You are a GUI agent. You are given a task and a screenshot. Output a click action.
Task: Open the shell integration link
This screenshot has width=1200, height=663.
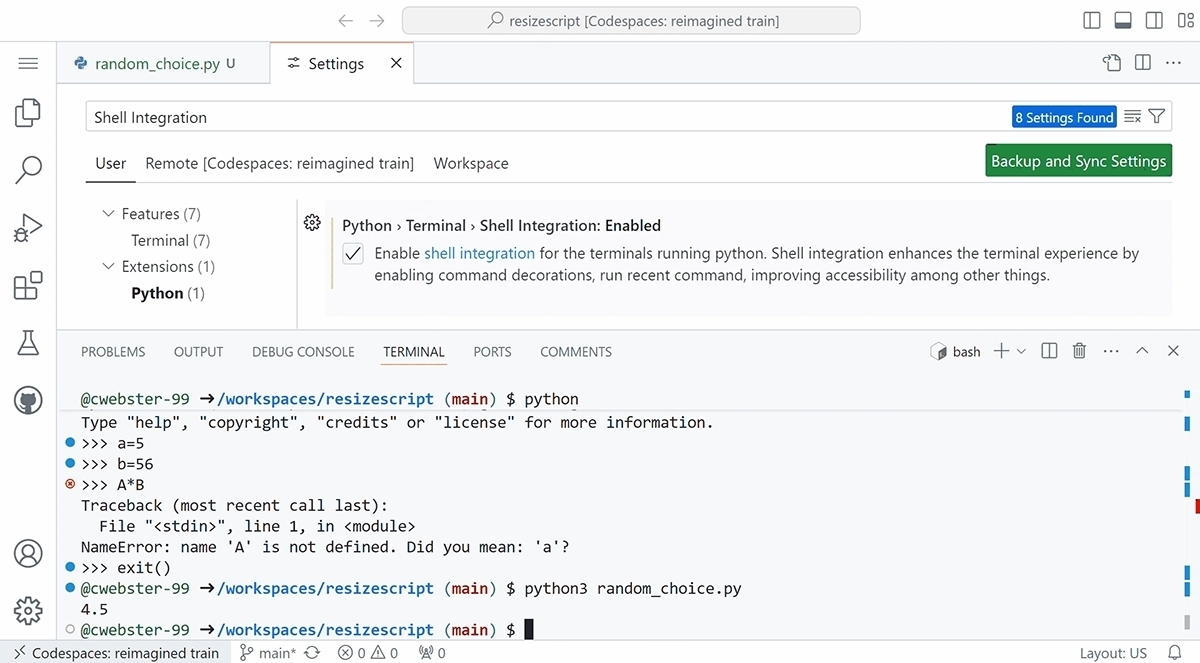pos(479,254)
